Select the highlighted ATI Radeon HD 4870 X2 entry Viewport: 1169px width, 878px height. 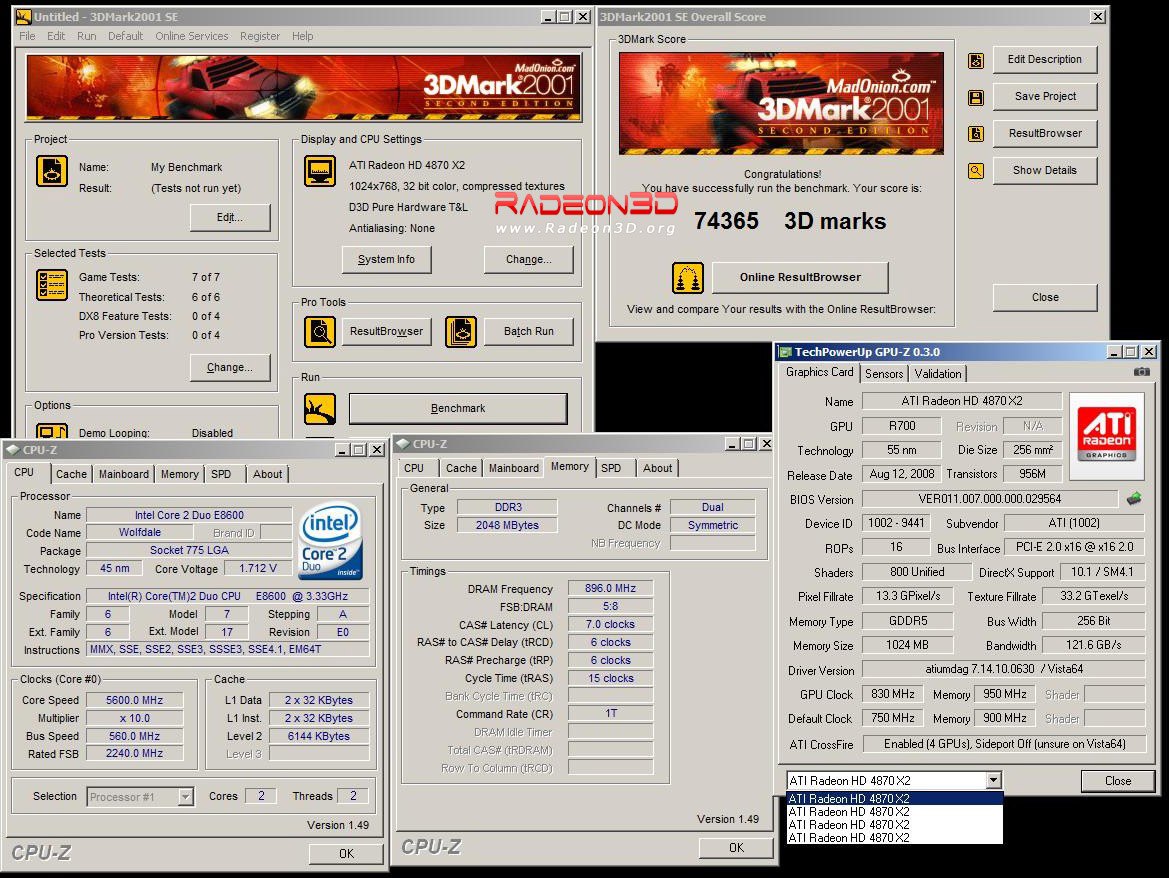[x=895, y=798]
